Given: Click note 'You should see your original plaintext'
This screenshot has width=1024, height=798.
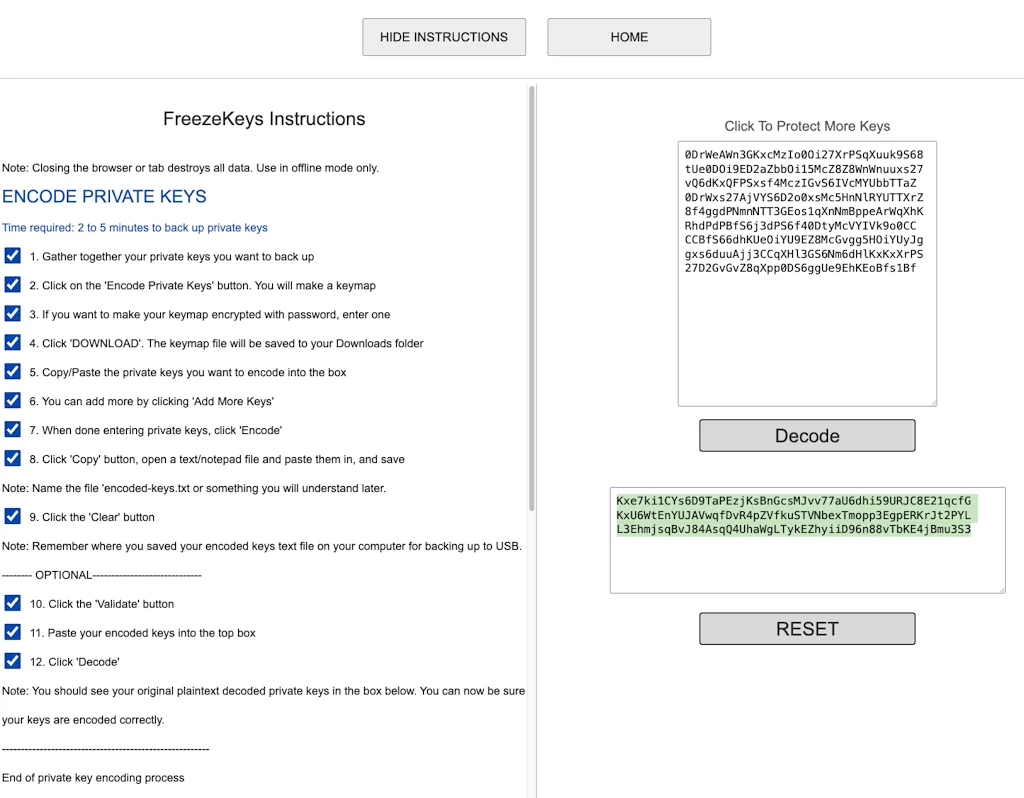Looking at the screenshot, I should (263, 691).
